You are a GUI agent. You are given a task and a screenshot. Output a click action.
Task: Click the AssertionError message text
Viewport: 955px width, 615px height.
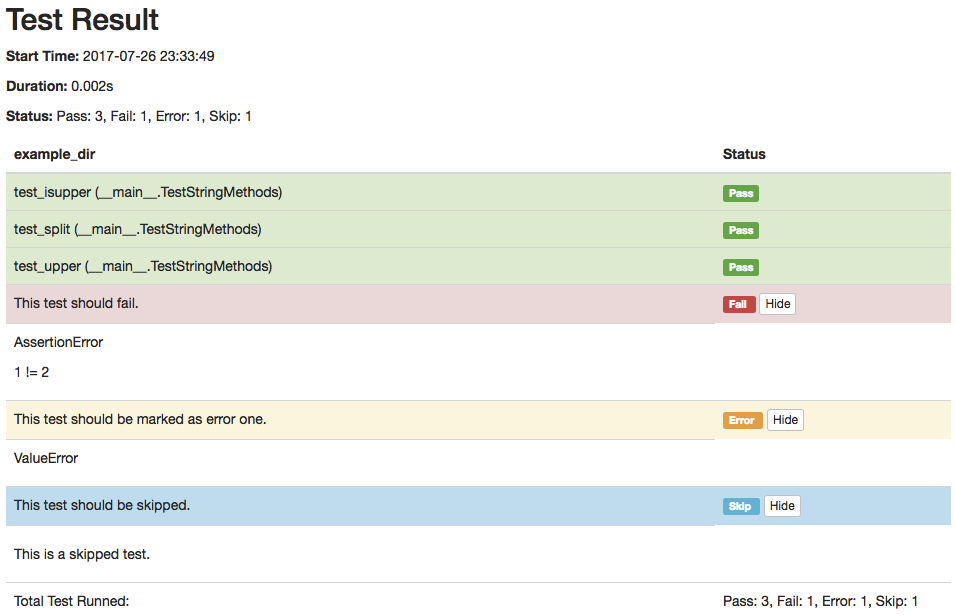58,342
